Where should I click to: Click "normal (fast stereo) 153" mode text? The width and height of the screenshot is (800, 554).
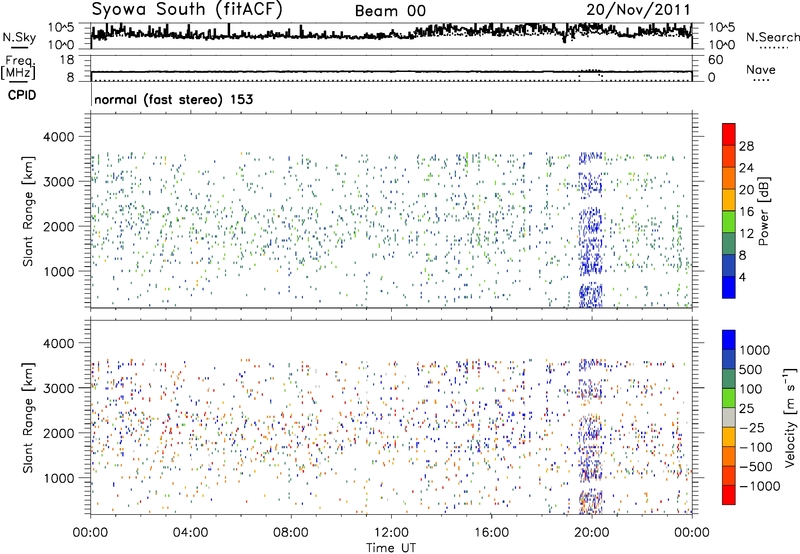tap(173, 99)
